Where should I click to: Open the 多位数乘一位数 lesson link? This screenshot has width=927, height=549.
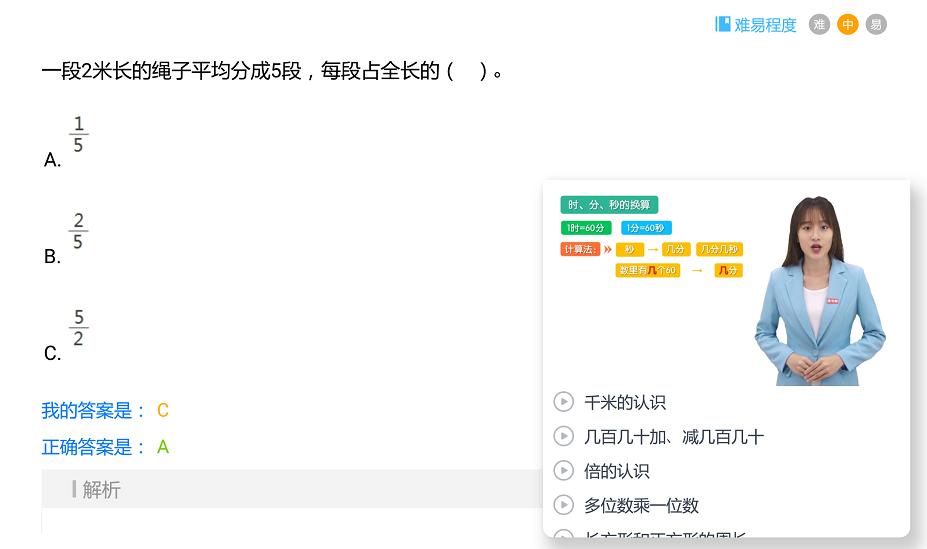point(641,505)
